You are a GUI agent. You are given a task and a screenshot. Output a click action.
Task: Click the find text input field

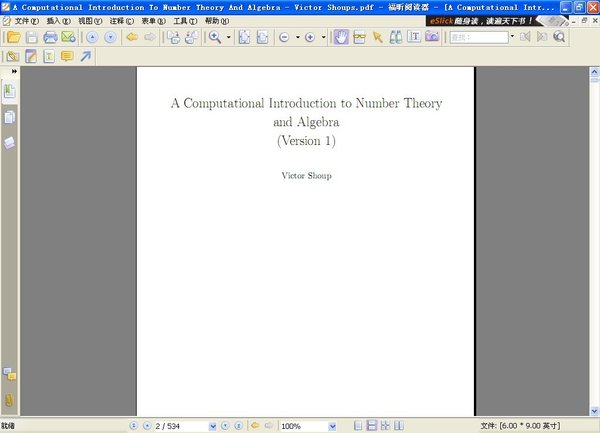tap(477, 37)
